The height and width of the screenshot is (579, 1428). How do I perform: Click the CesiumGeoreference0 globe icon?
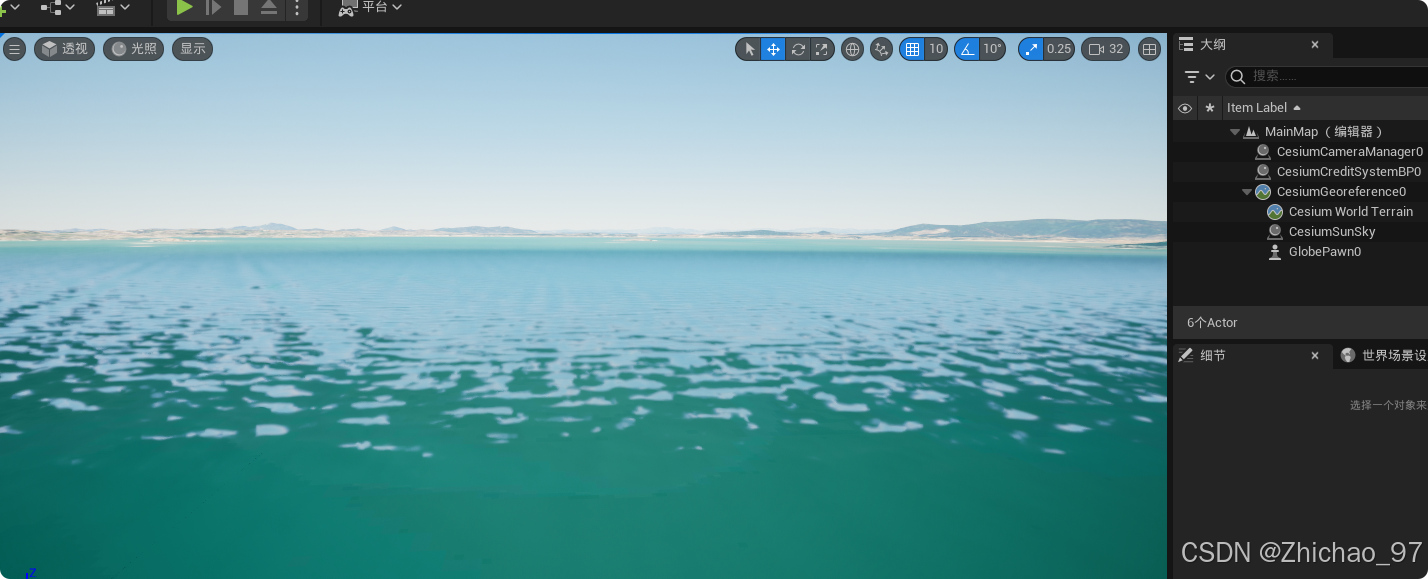coord(1263,192)
